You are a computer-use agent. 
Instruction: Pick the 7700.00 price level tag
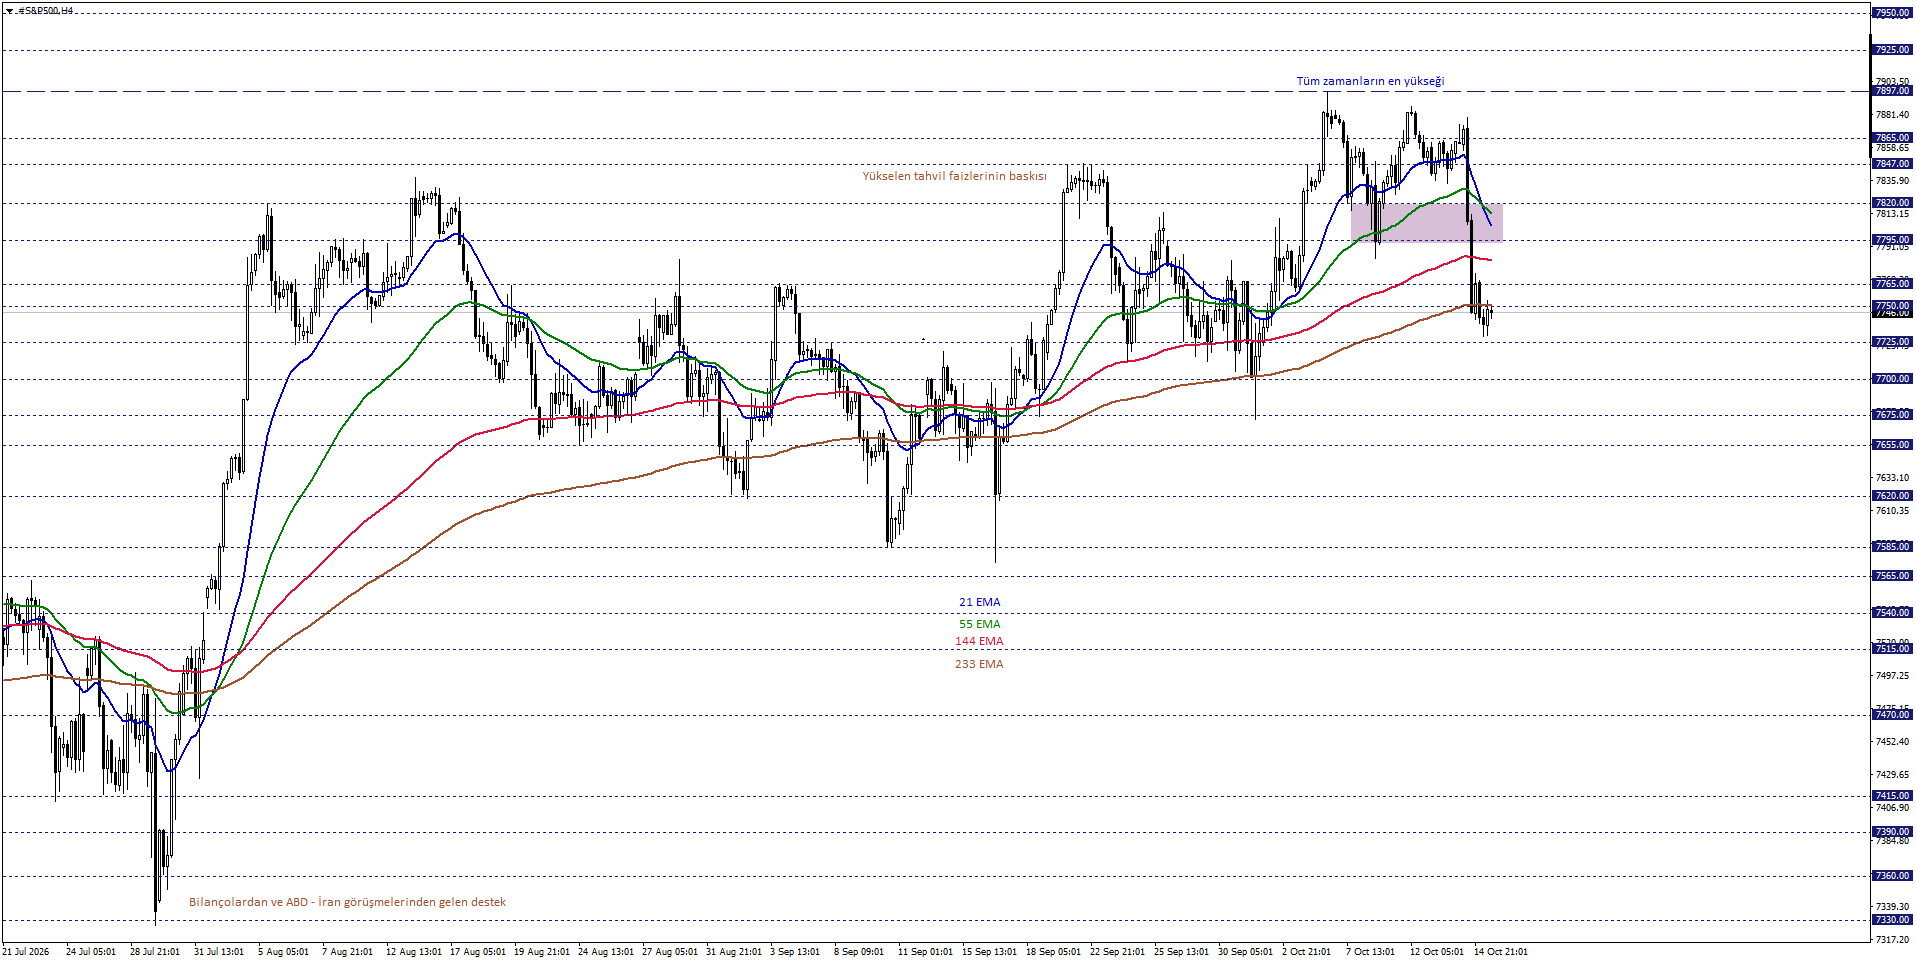[x=1892, y=379]
